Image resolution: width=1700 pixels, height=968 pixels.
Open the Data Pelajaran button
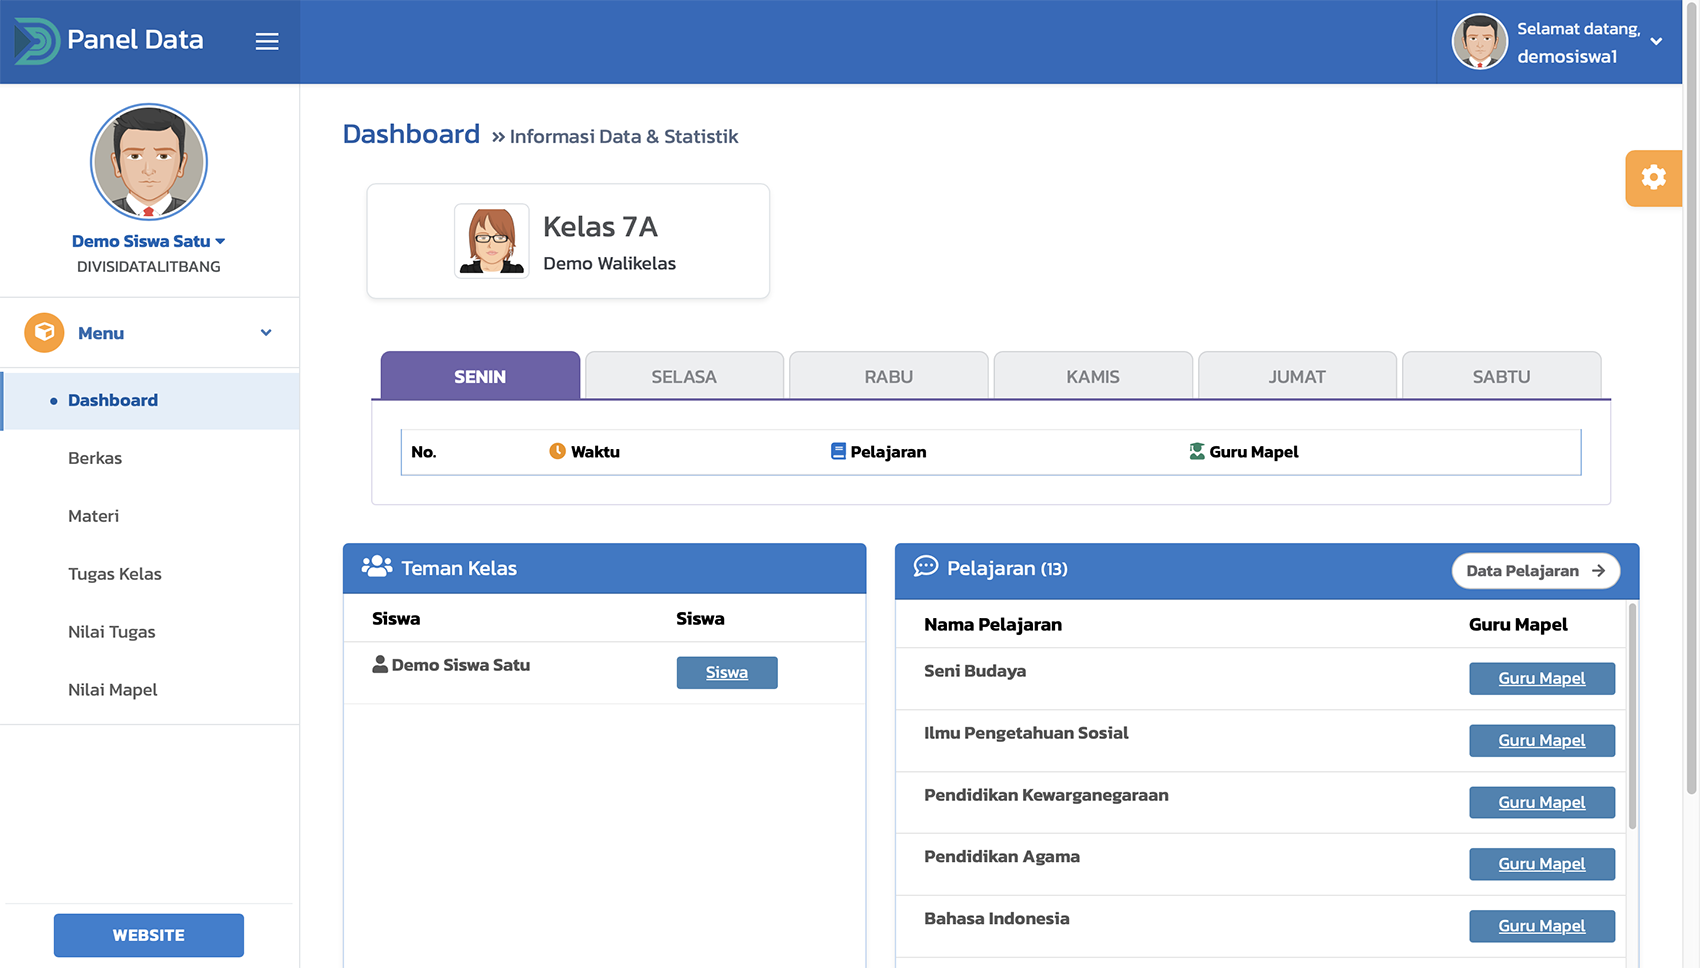[x=1535, y=571]
